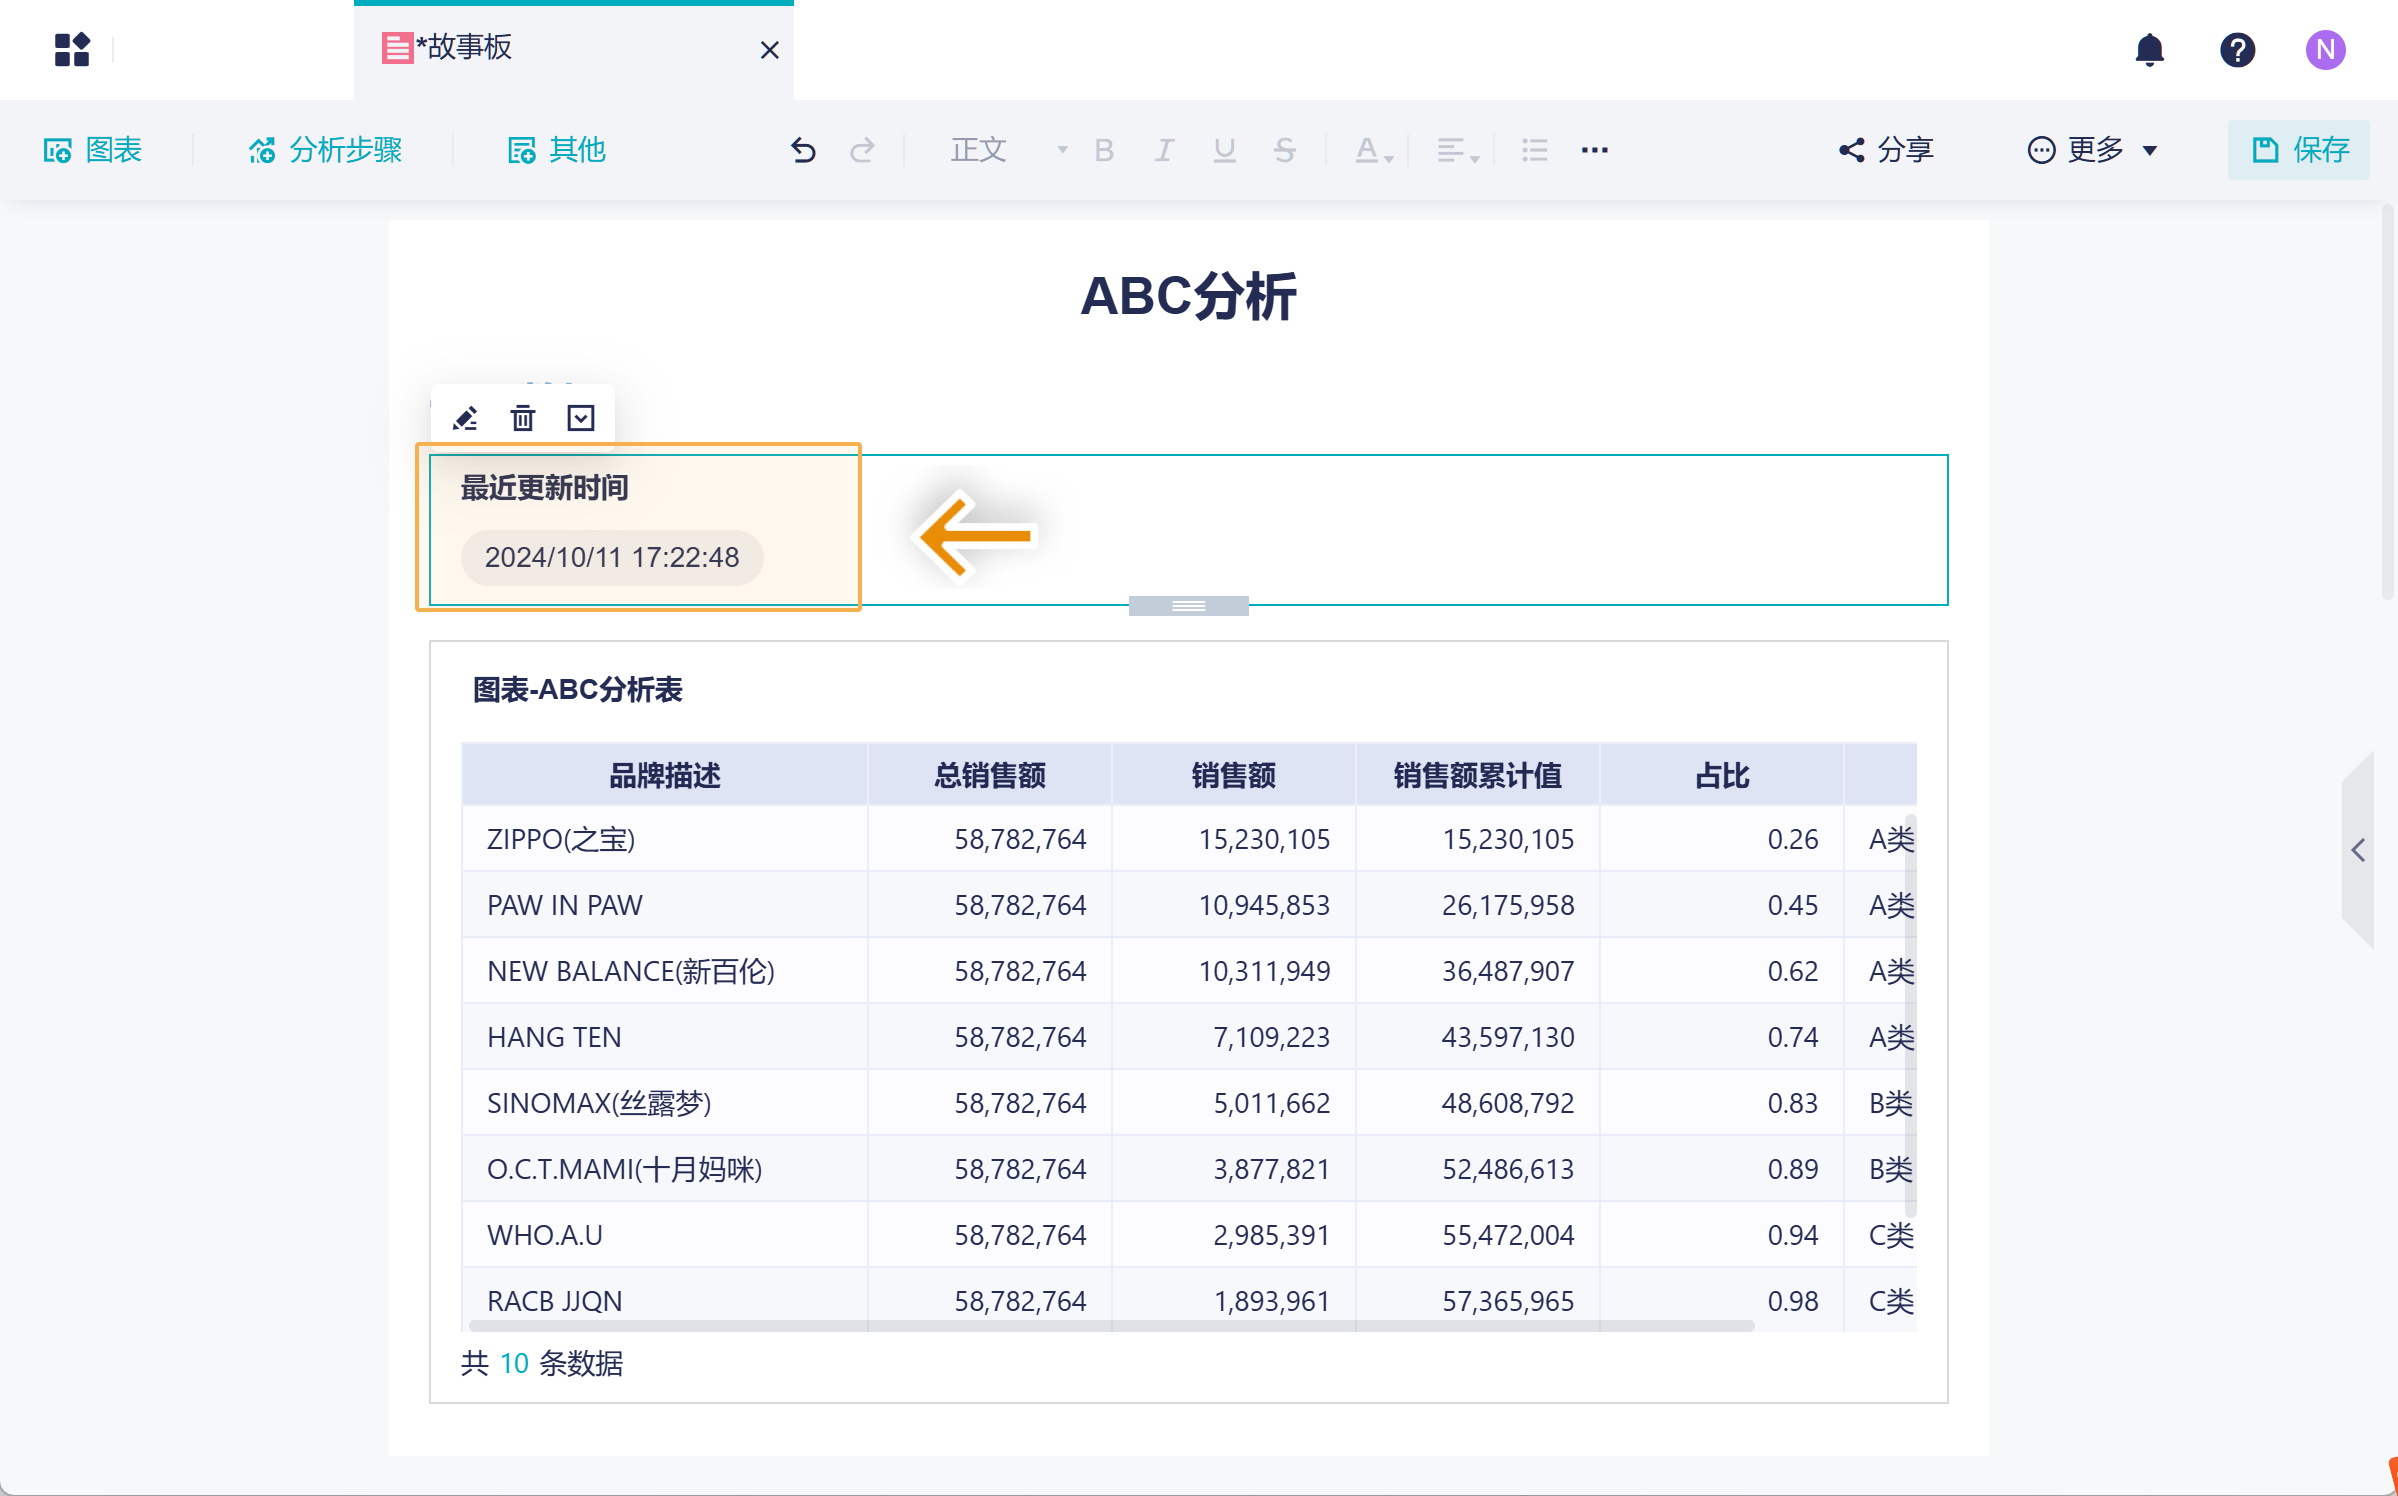This screenshot has width=2398, height=1496.
Task: Click the 占比 column header
Action: (x=1722, y=775)
